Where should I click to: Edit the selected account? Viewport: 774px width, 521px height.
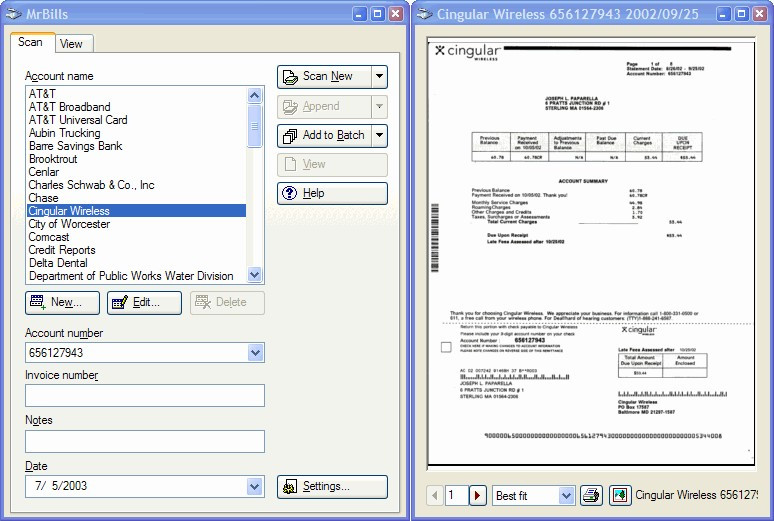tap(144, 302)
